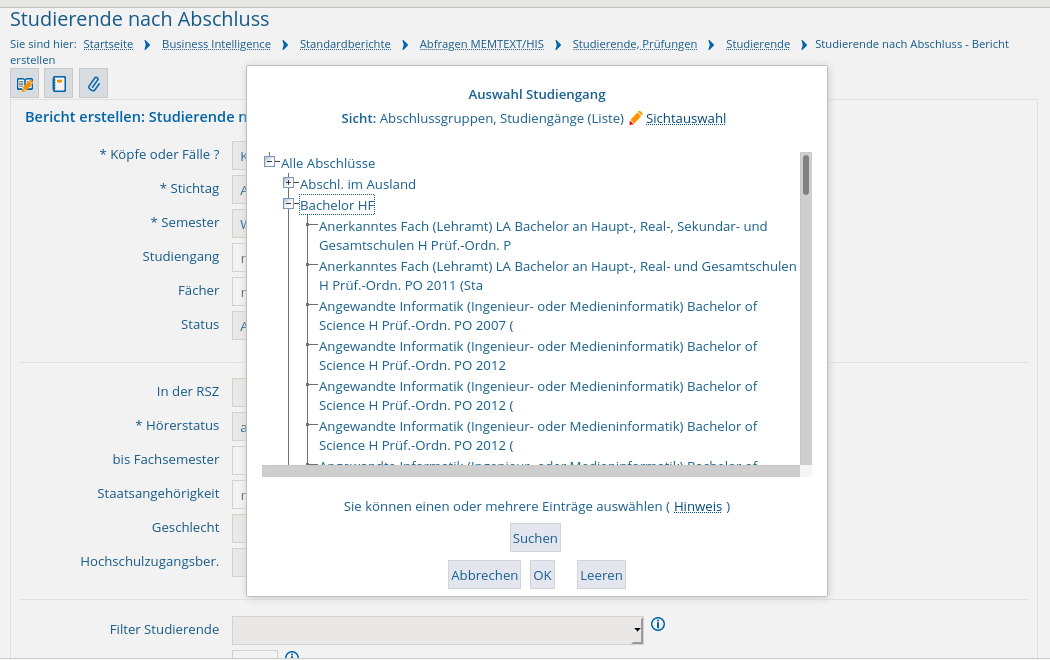Collapse the Bachelor HF tree node
The width and height of the screenshot is (1050, 660).
(289, 204)
